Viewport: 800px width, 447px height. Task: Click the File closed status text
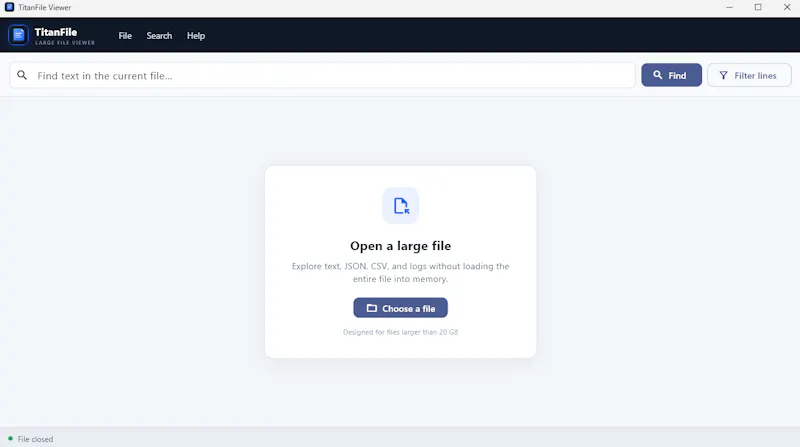click(x=35, y=439)
